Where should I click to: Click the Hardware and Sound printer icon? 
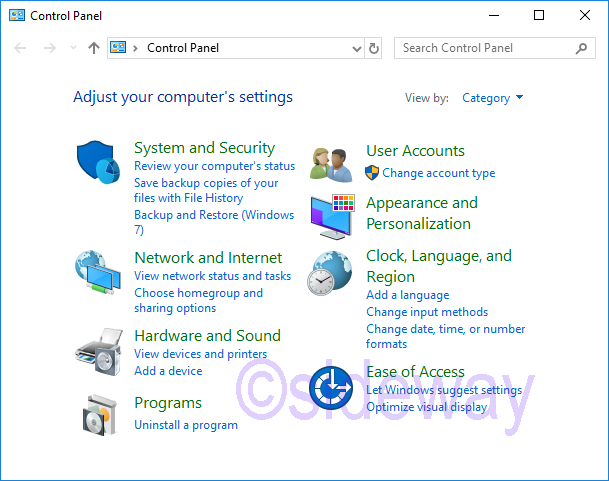tap(98, 349)
